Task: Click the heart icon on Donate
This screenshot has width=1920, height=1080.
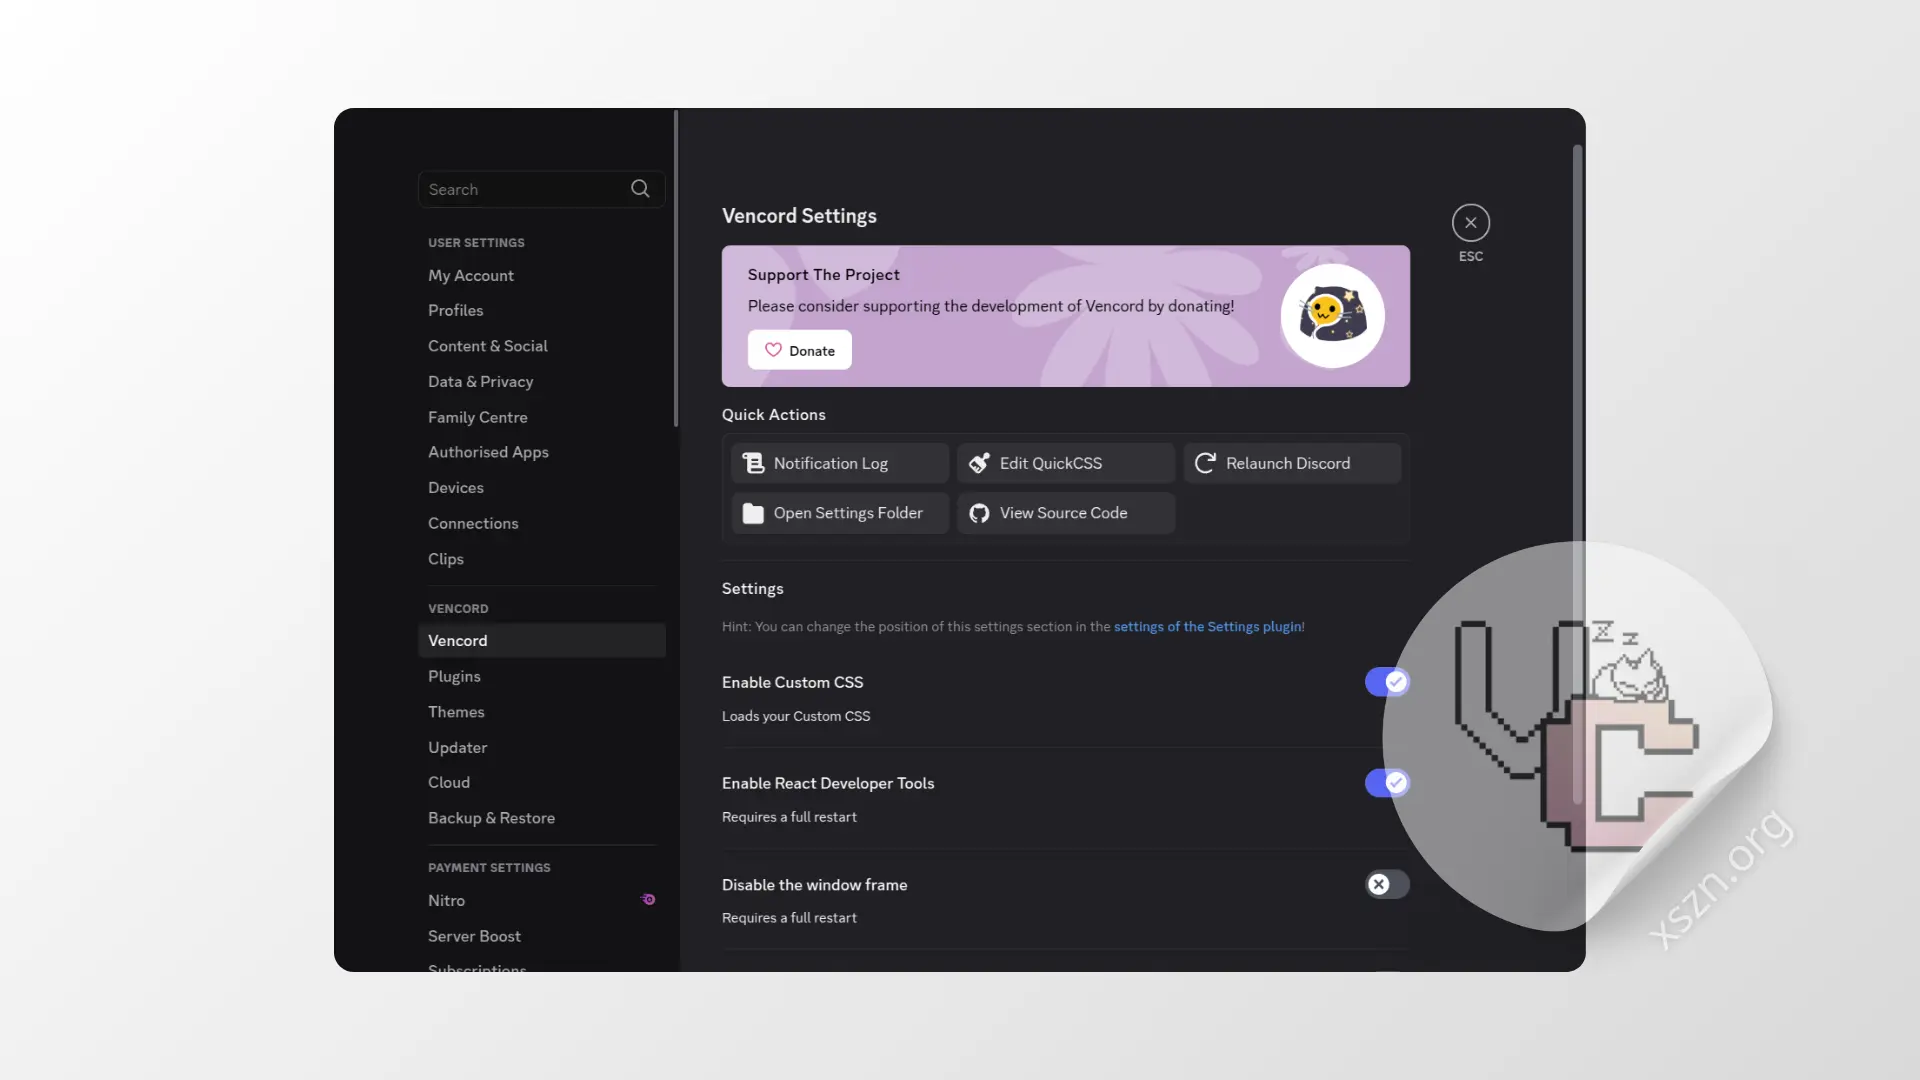Action: 773,350
